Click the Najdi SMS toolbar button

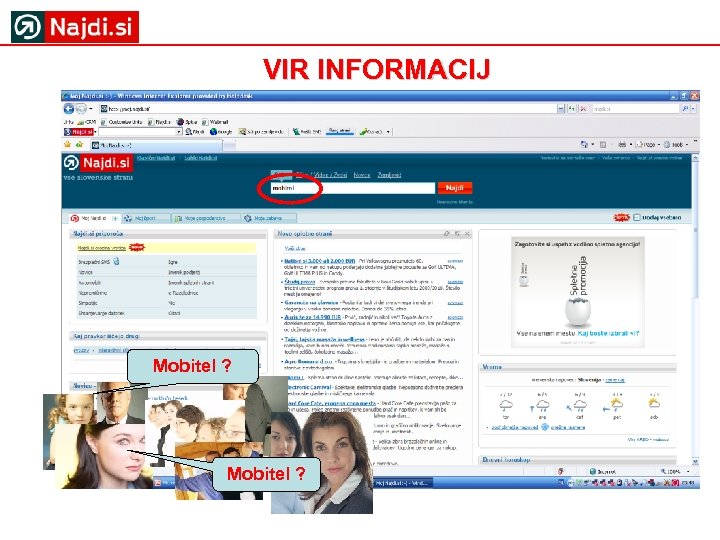point(307,132)
